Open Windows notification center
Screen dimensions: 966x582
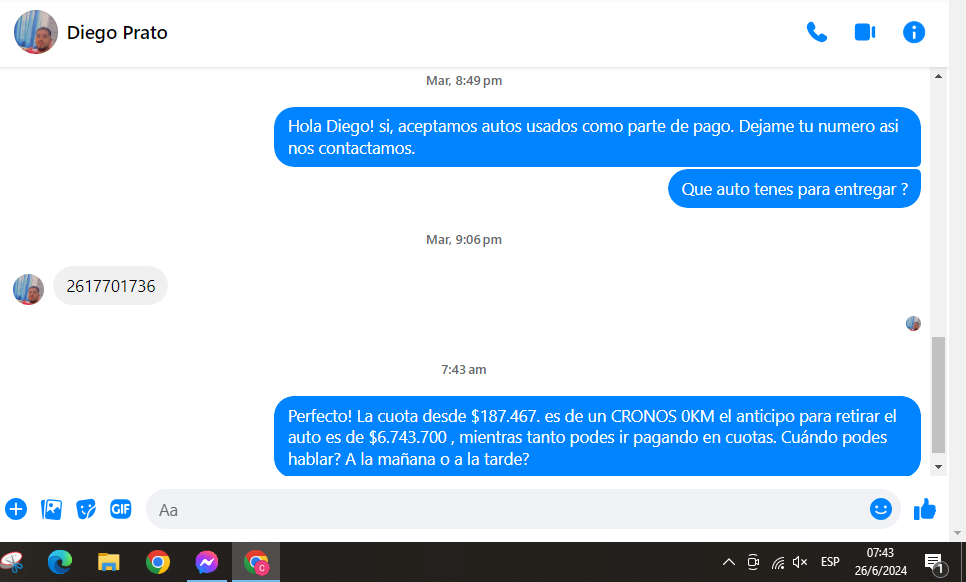click(934, 562)
